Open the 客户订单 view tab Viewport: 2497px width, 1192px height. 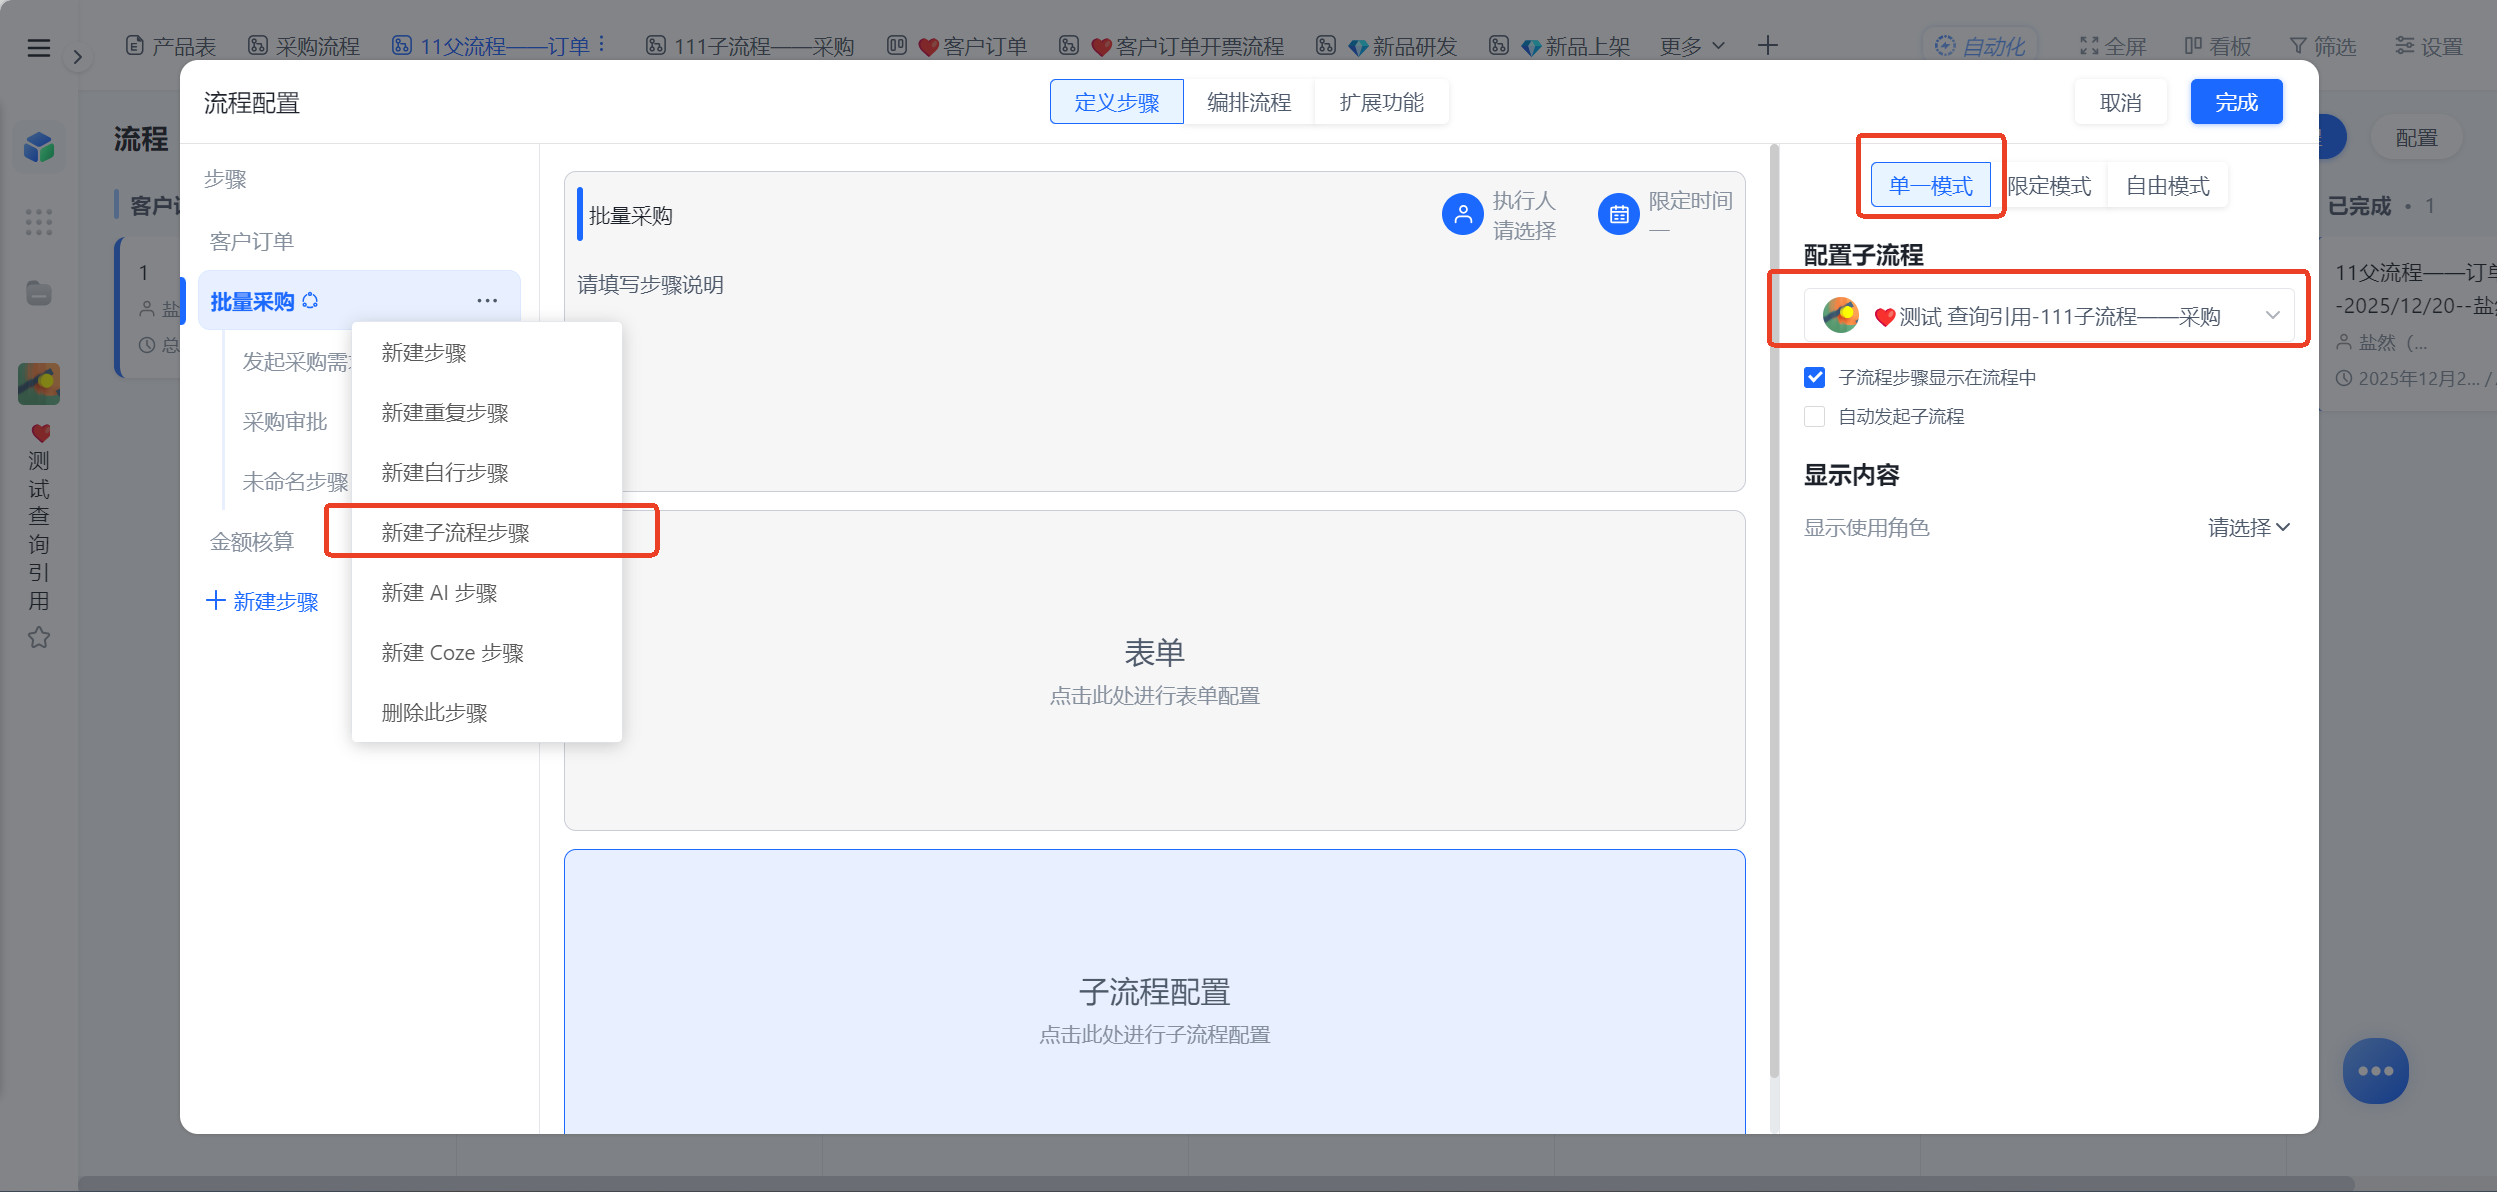click(957, 46)
